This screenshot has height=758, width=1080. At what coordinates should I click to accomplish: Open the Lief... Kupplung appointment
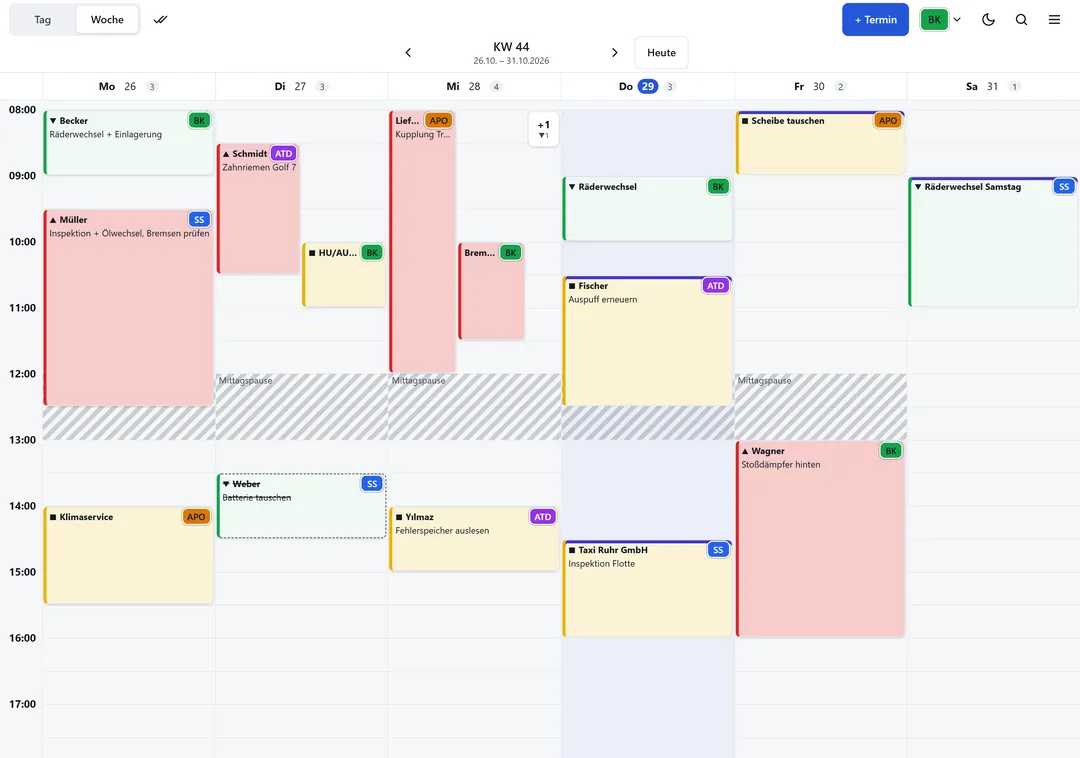coord(423,242)
